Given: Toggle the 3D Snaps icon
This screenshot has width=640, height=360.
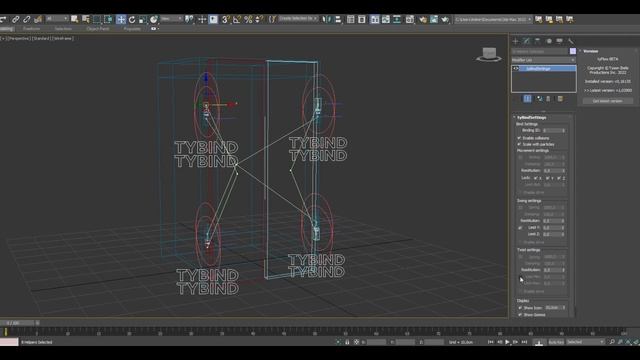Looking at the screenshot, I should tap(225, 19).
